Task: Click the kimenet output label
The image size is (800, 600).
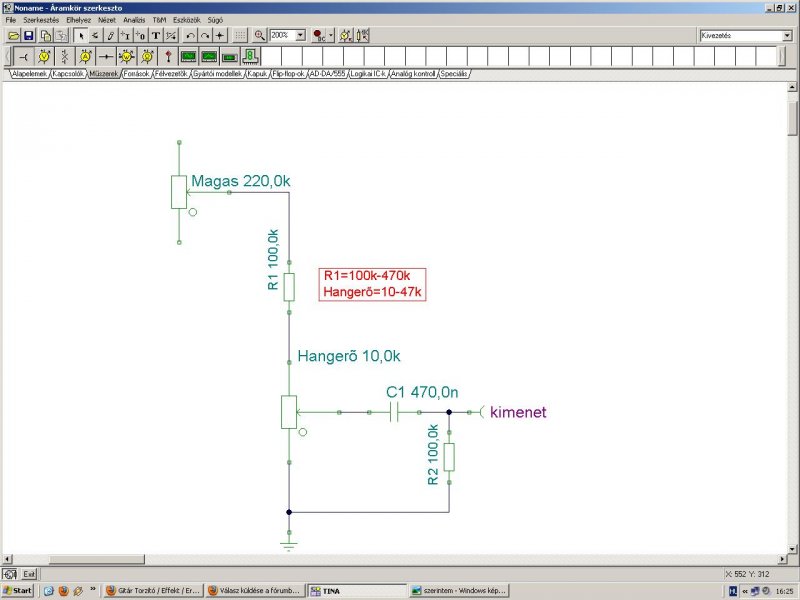Action: click(518, 412)
